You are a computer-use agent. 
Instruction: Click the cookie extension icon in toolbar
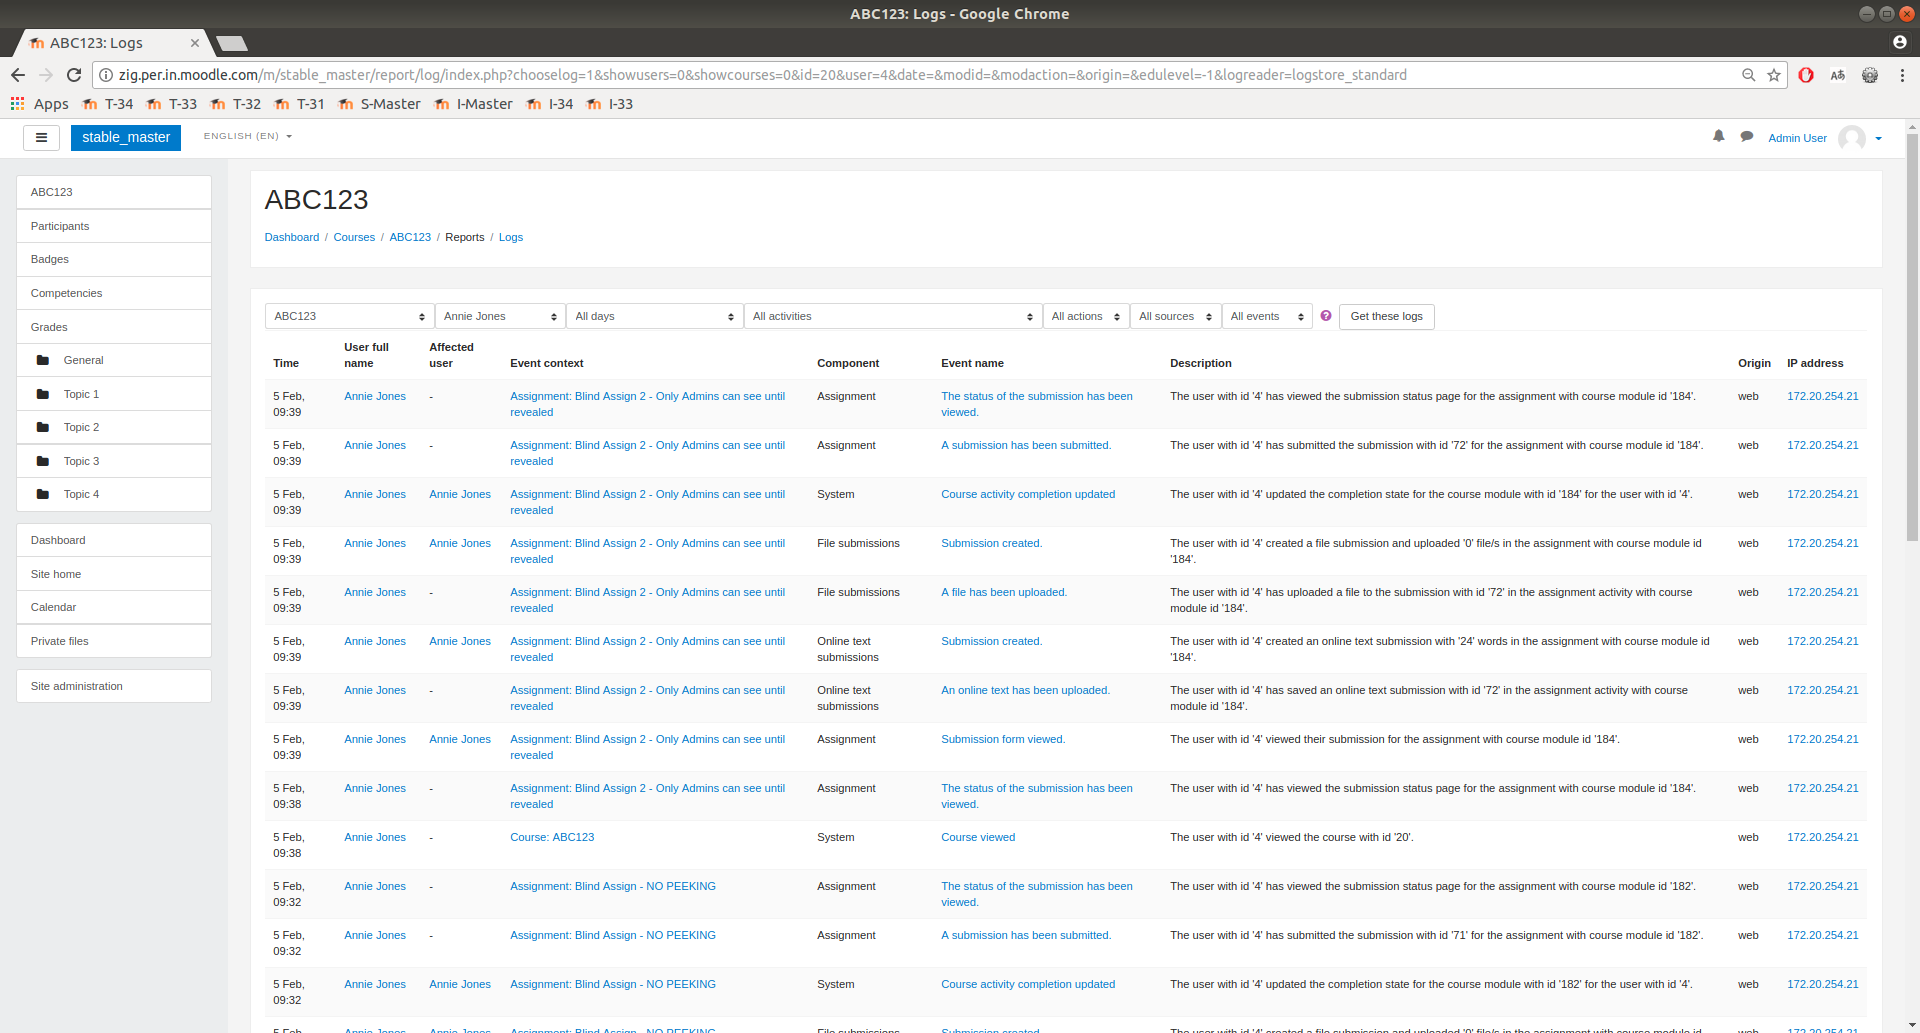coord(1870,75)
